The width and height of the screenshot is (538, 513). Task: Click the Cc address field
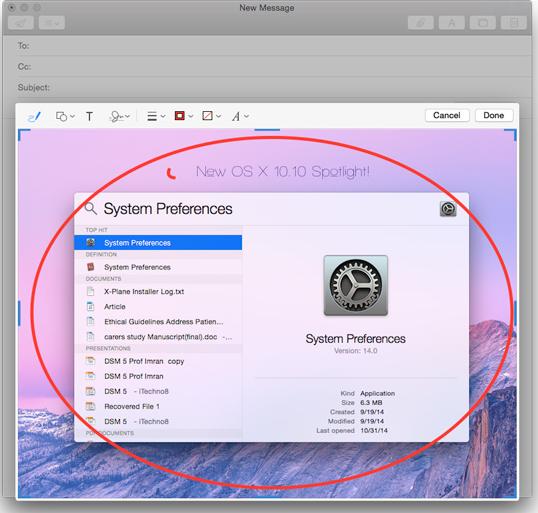pyautogui.click(x=274, y=67)
